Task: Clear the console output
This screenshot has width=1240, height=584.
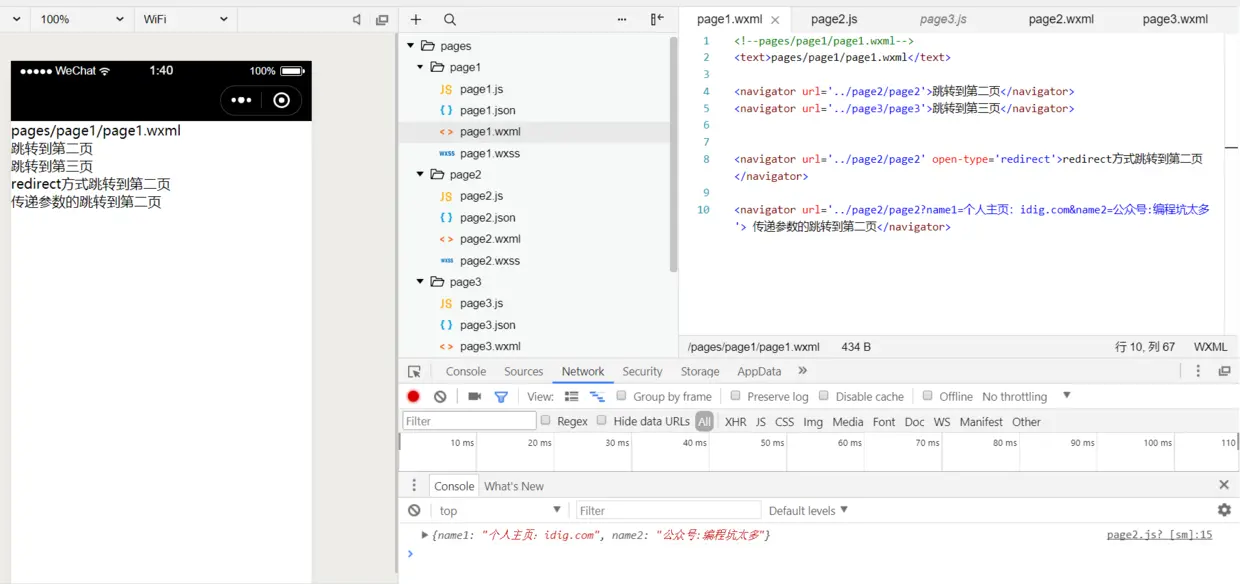Action: [414, 510]
